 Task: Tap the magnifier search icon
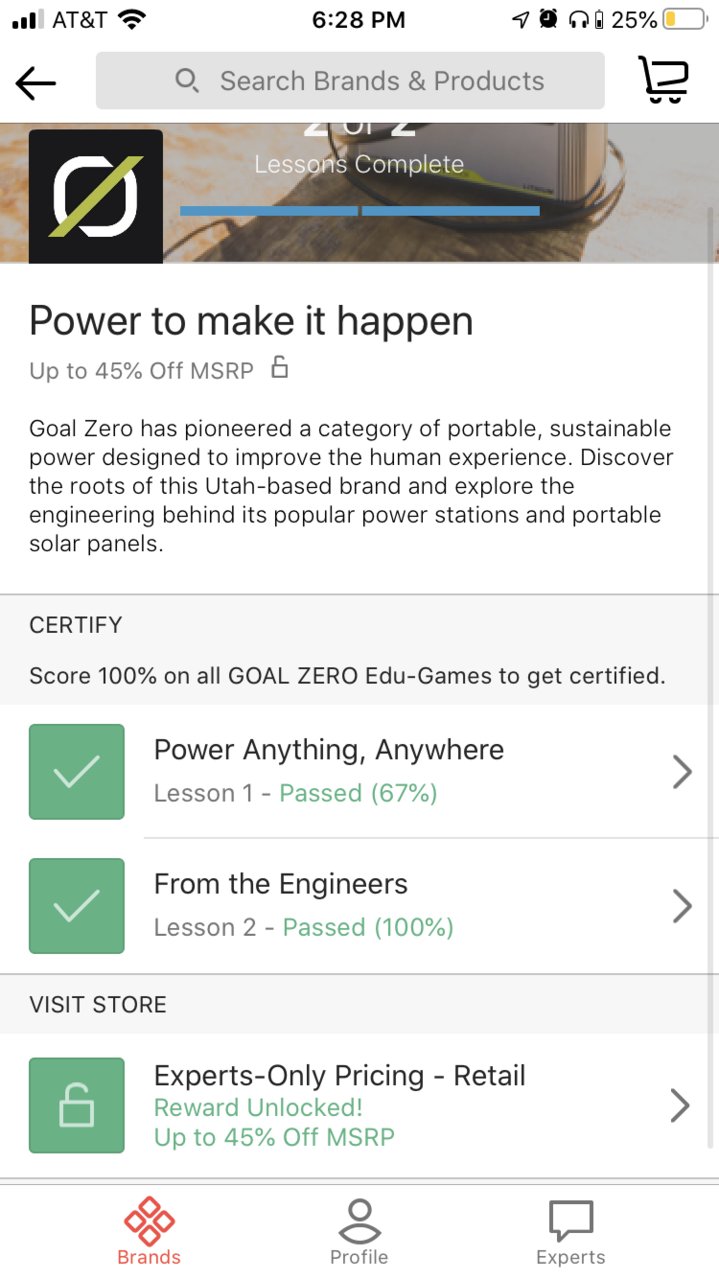click(x=187, y=80)
